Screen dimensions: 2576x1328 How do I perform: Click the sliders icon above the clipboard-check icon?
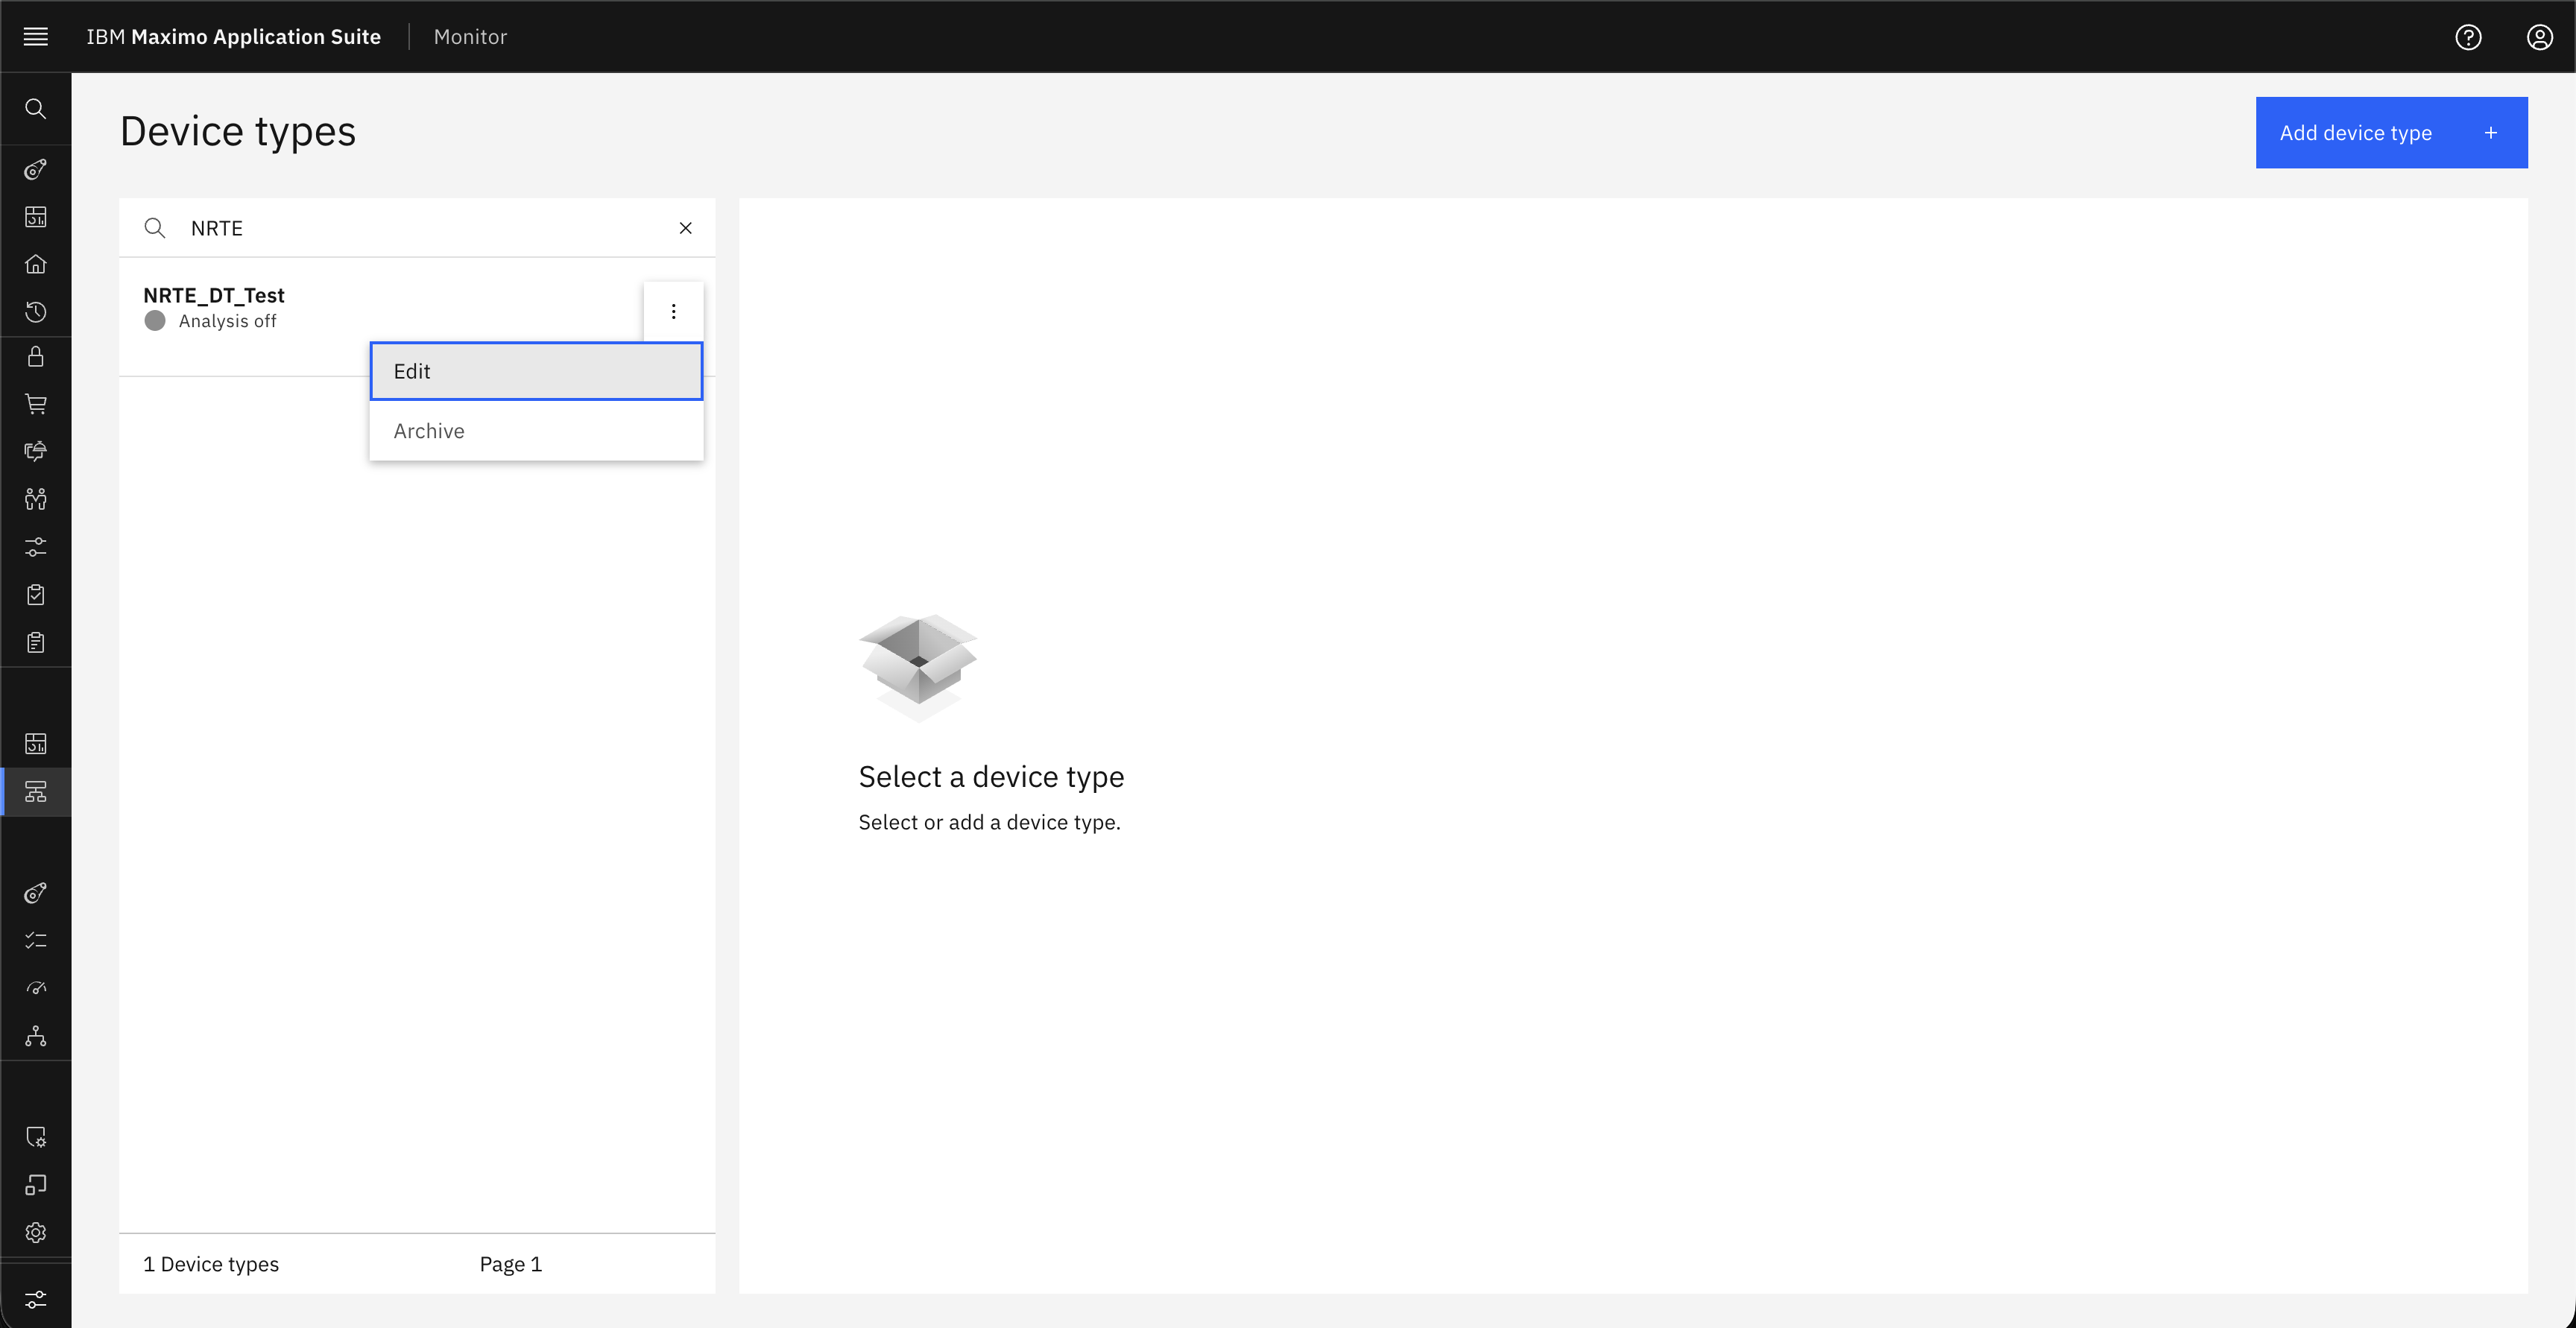(35, 547)
